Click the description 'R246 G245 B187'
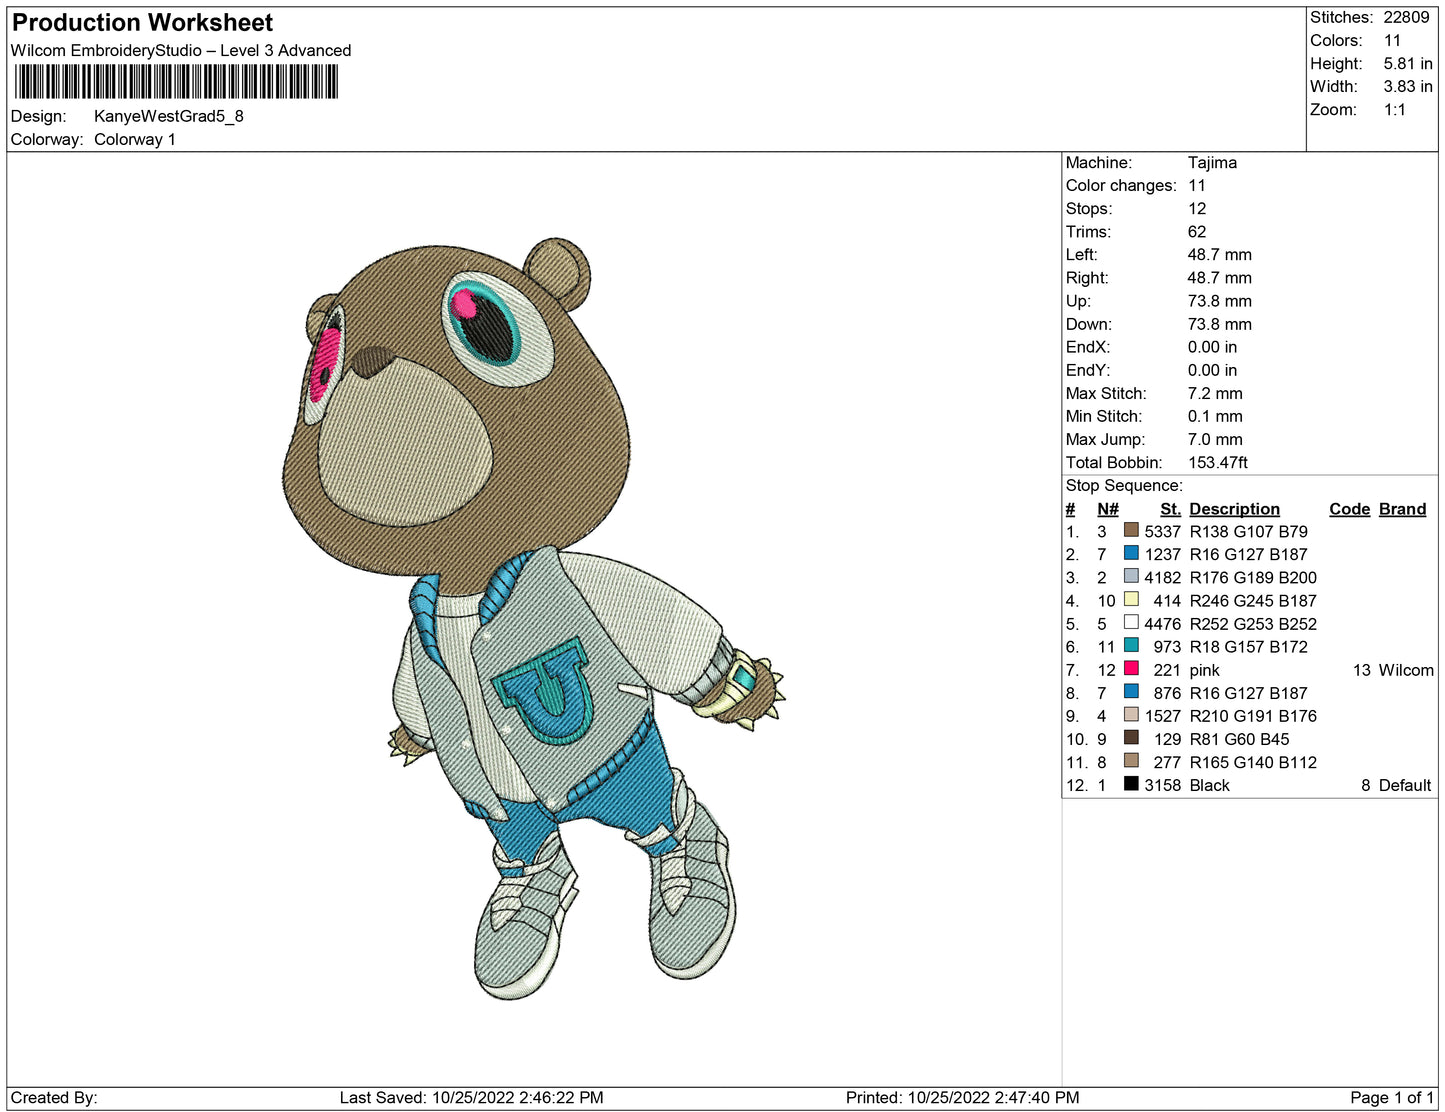 pyautogui.click(x=1253, y=600)
